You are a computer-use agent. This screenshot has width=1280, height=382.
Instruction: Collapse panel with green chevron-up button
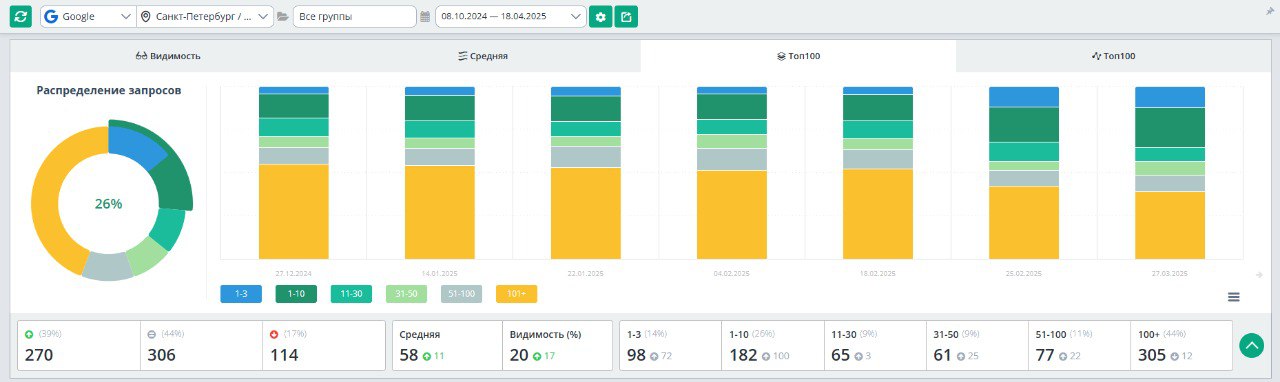pos(1251,346)
